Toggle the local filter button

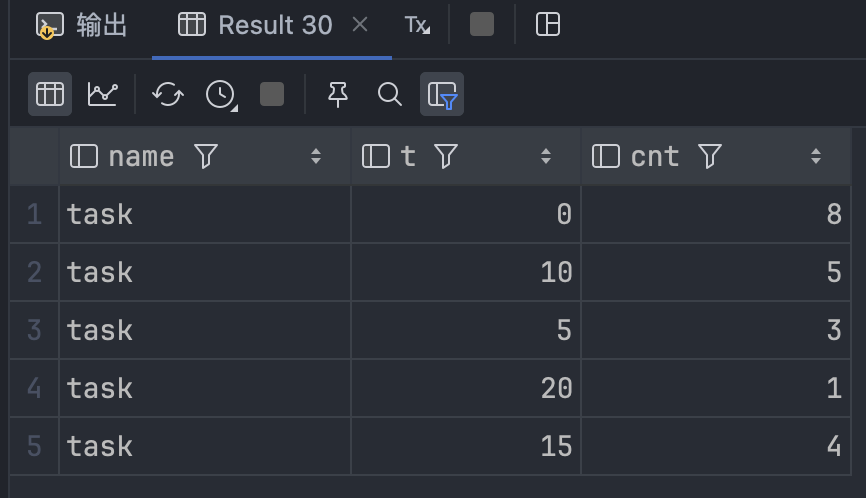coord(442,94)
